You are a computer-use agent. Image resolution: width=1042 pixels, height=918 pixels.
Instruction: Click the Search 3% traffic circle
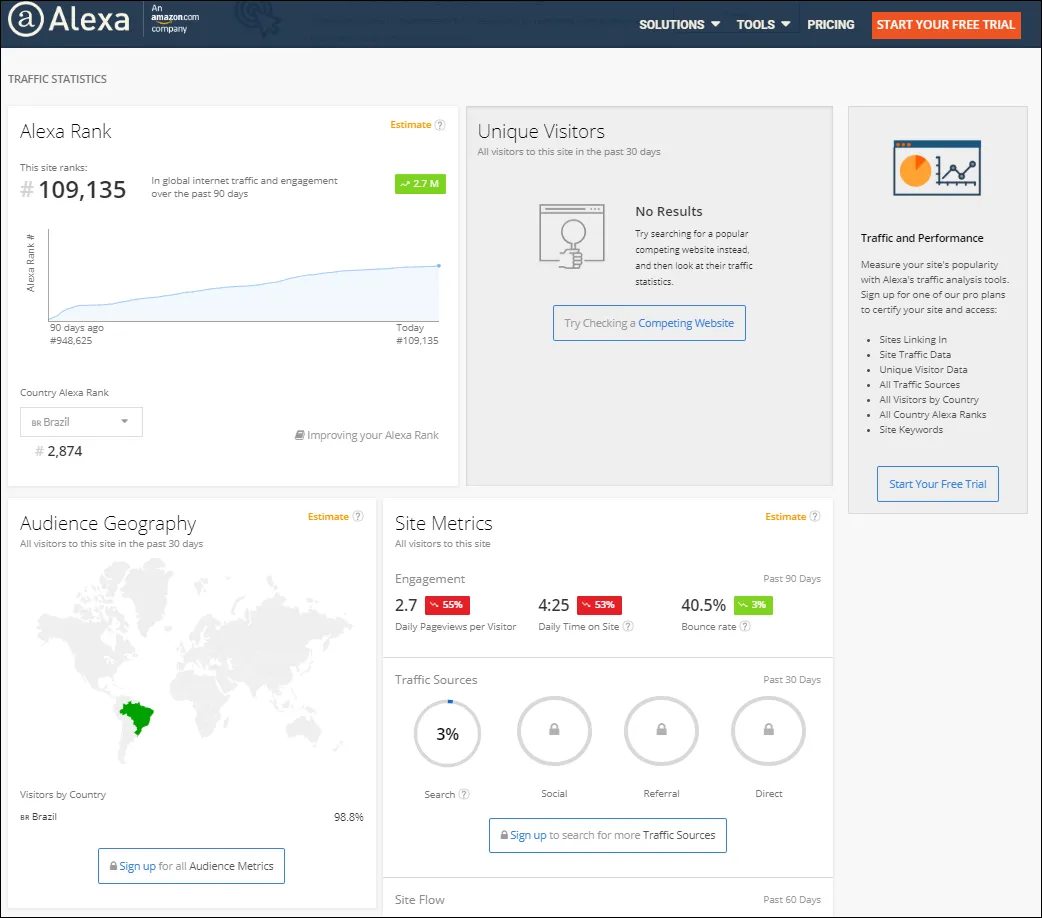pyautogui.click(x=447, y=733)
